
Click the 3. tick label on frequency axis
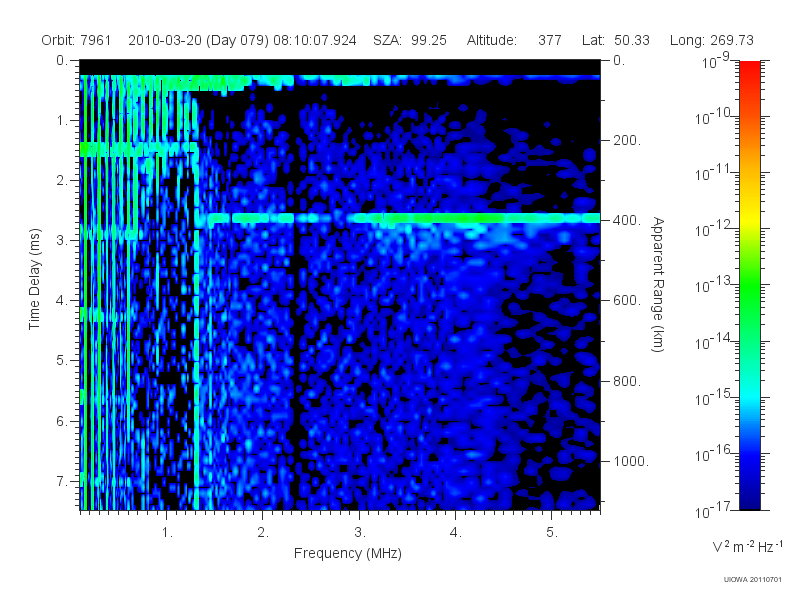coord(360,533)
